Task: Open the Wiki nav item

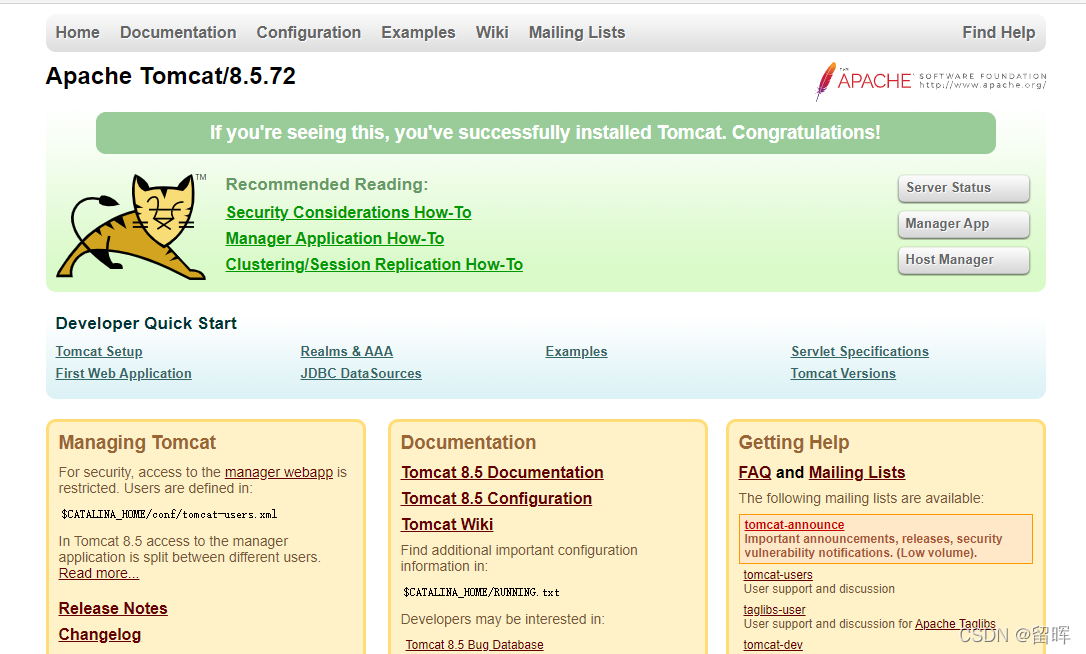Action: click(492, 33)
